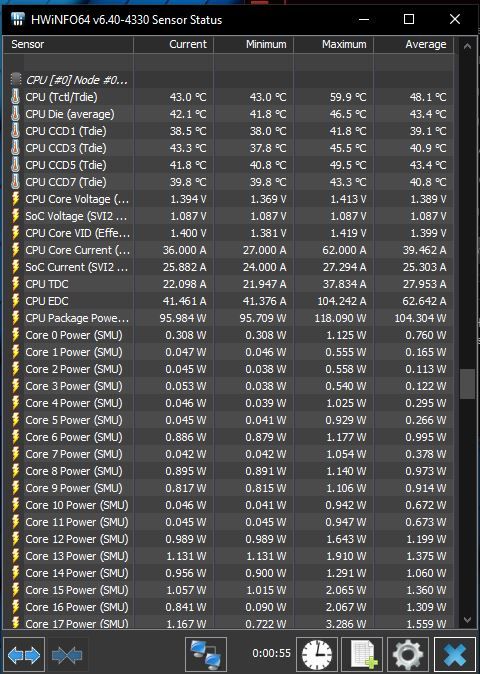Click the CPU TDC lightning bolt icon
The height and width of the screenshot is (674, 480).
(15, 284)
